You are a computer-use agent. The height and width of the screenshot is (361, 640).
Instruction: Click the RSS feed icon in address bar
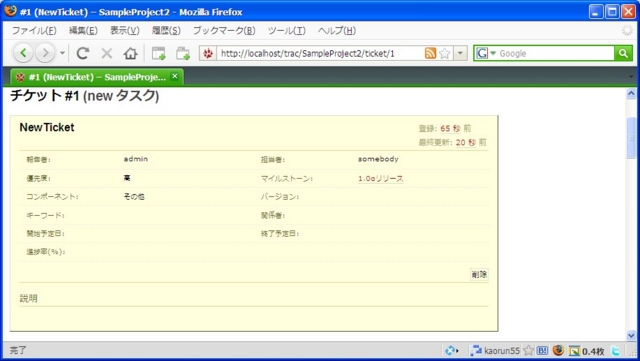pos(430,53)
